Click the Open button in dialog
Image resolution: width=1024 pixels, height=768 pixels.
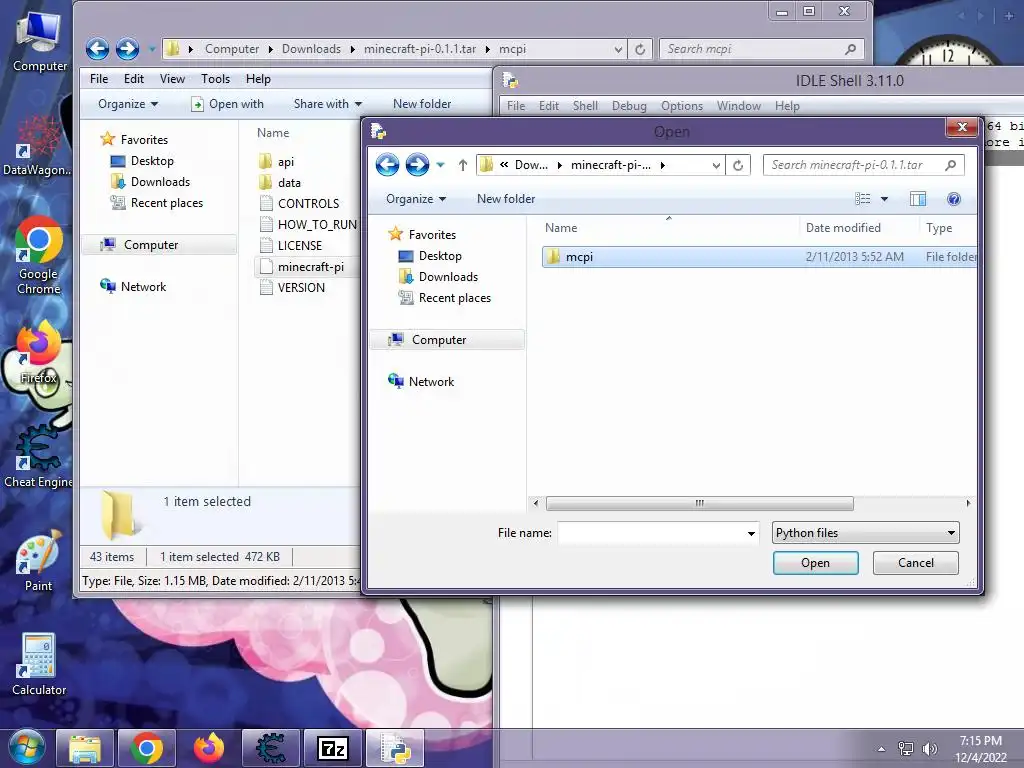click(x=816, y=563)
